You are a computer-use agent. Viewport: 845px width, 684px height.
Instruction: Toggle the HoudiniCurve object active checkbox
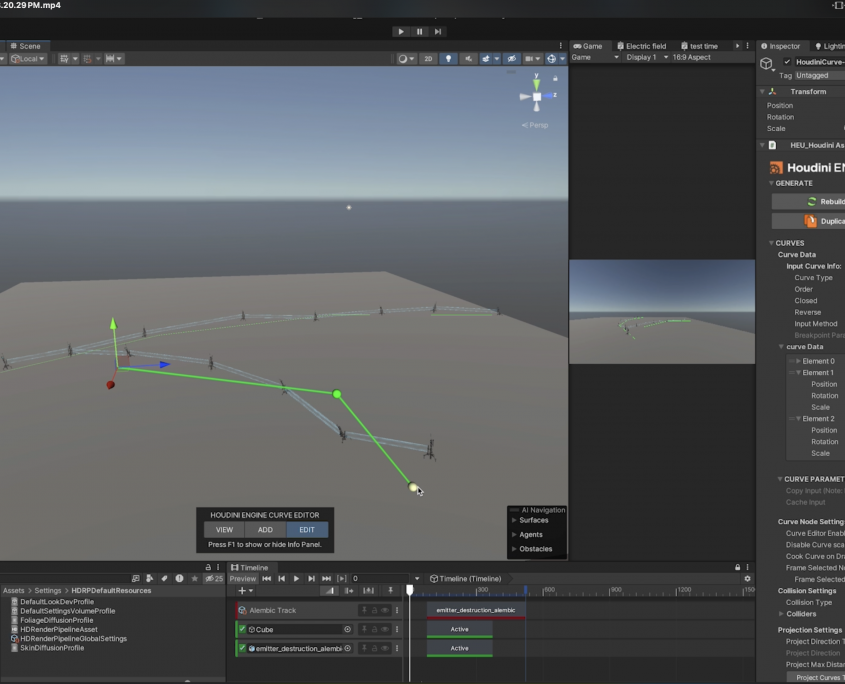787,62
